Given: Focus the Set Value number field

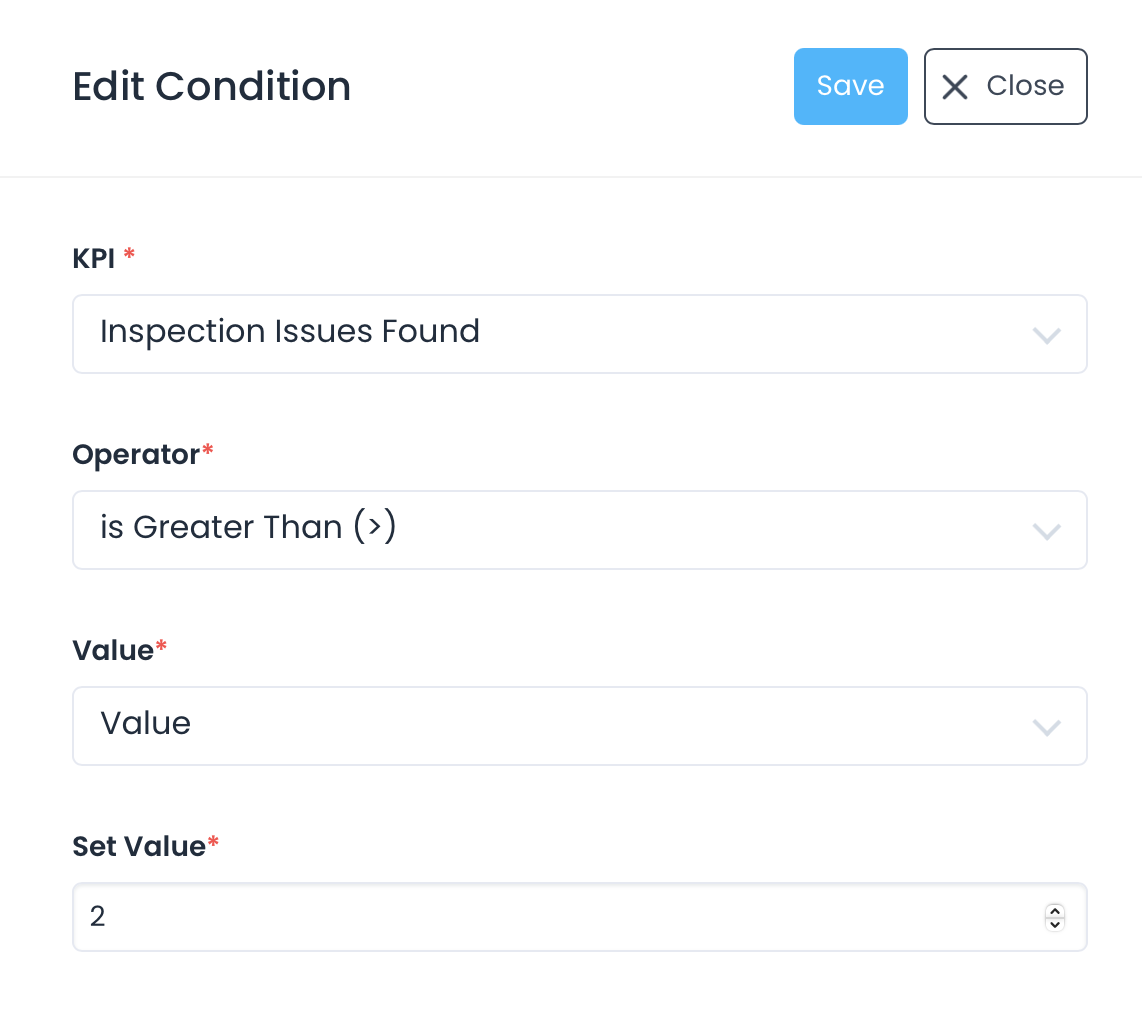Looking at the screenshot, I should coord(560,917).
